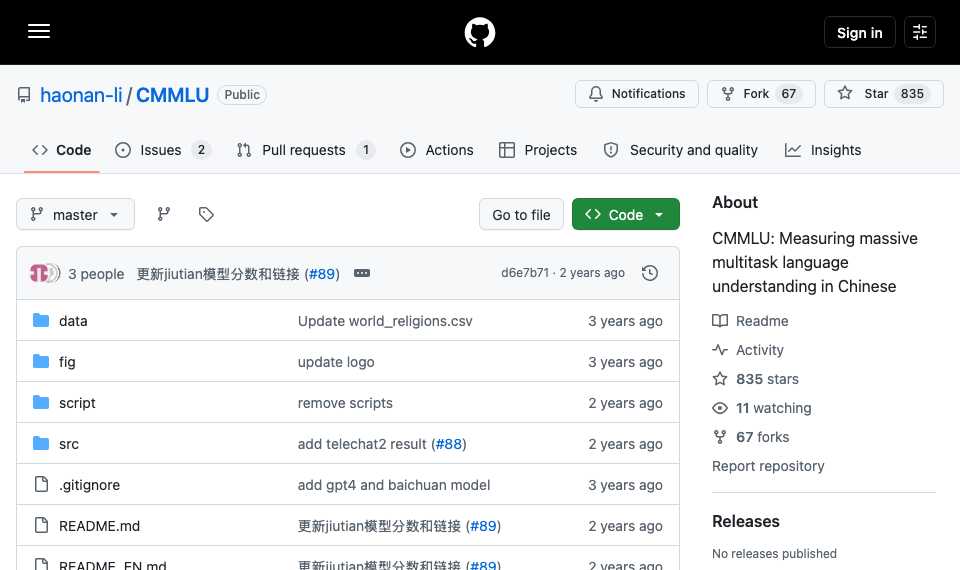The width and height of the screenshot is (960, 570).
Task: Open the hamburger navigation menu
Action: [x=39, y=31]
